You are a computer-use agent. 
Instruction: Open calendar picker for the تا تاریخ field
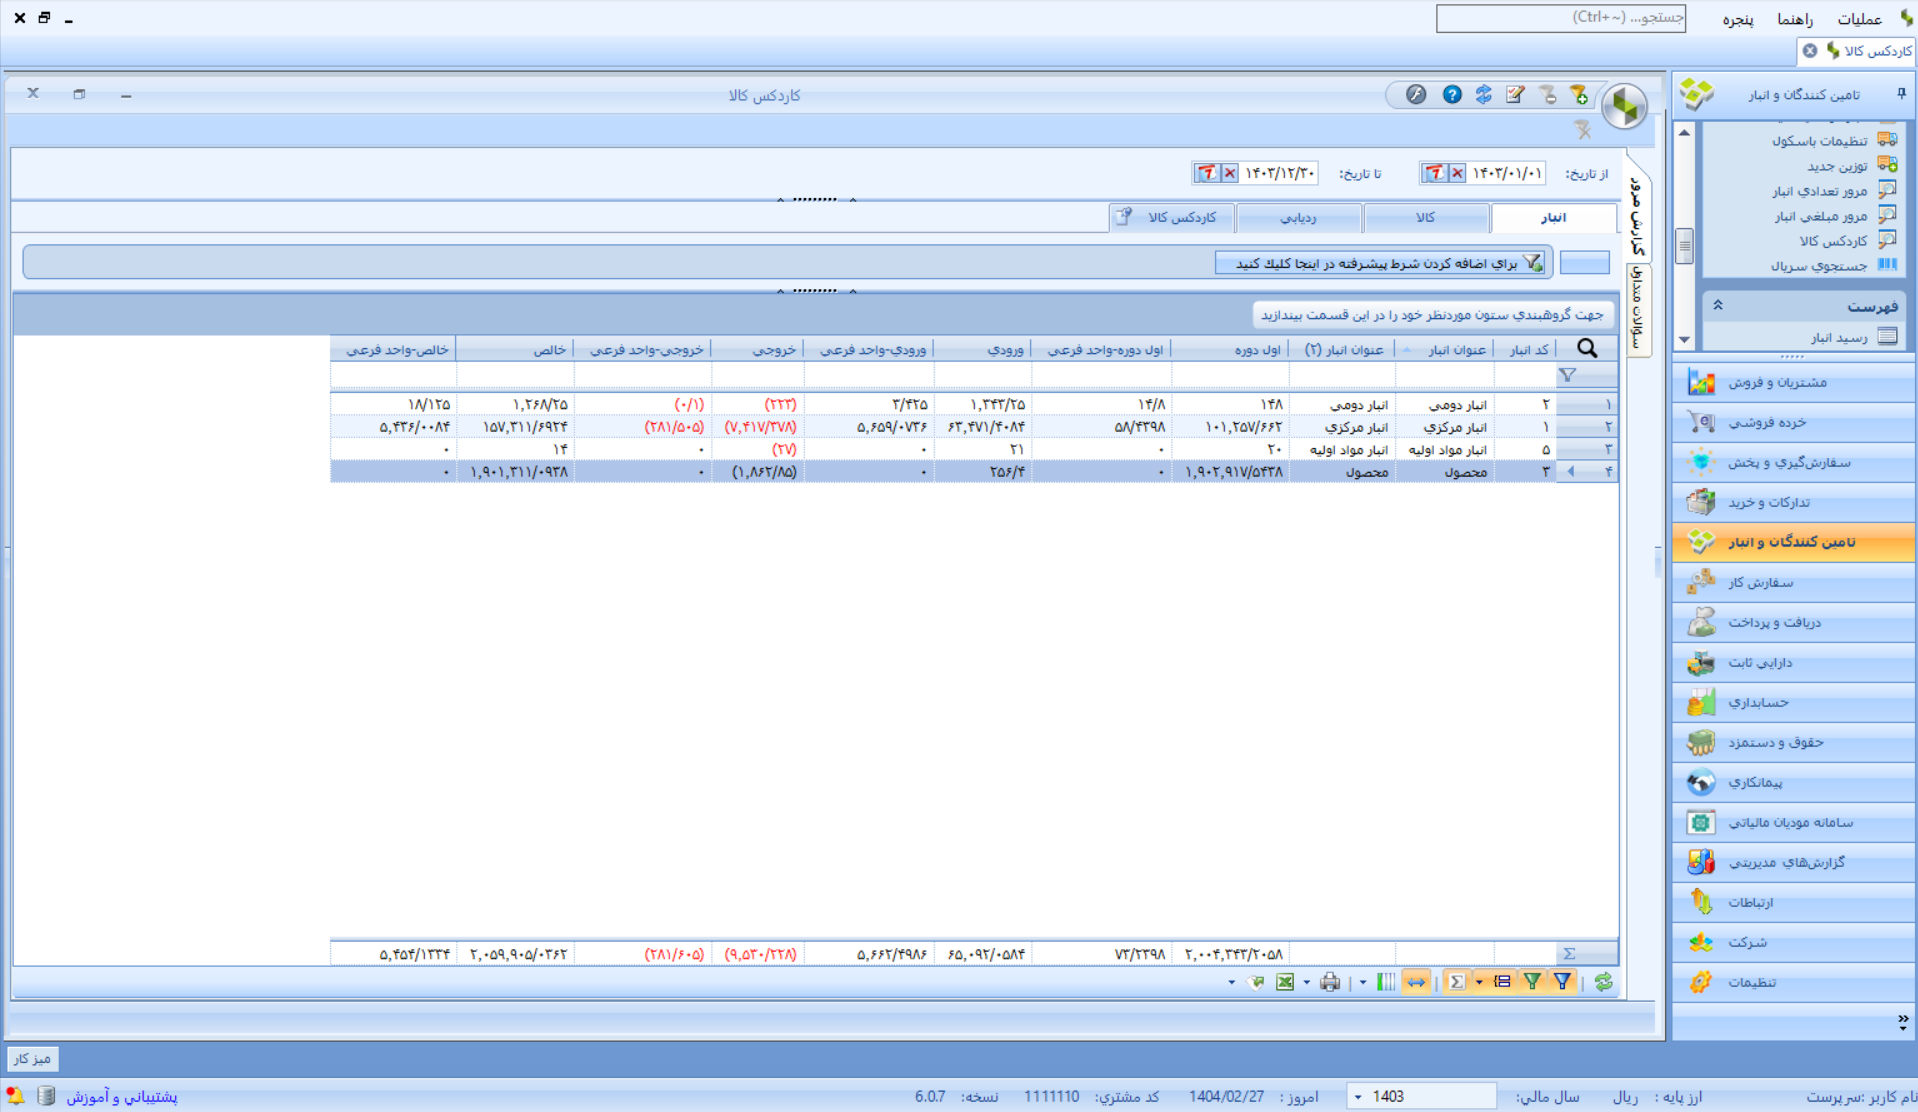[1207, 173]
